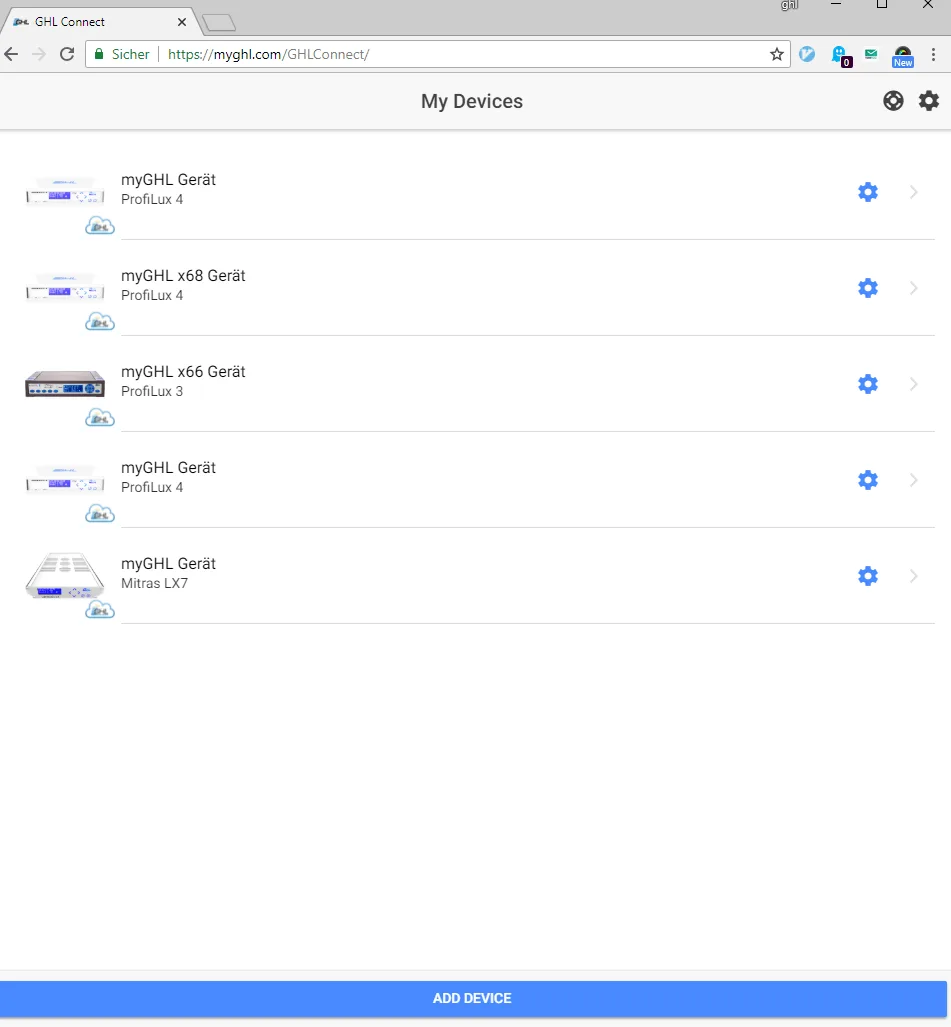The width and height of the screenshot is (951, 1027).
Task: Click the green 'Sicher' secure lock indicator
Action: click(122, 54)
